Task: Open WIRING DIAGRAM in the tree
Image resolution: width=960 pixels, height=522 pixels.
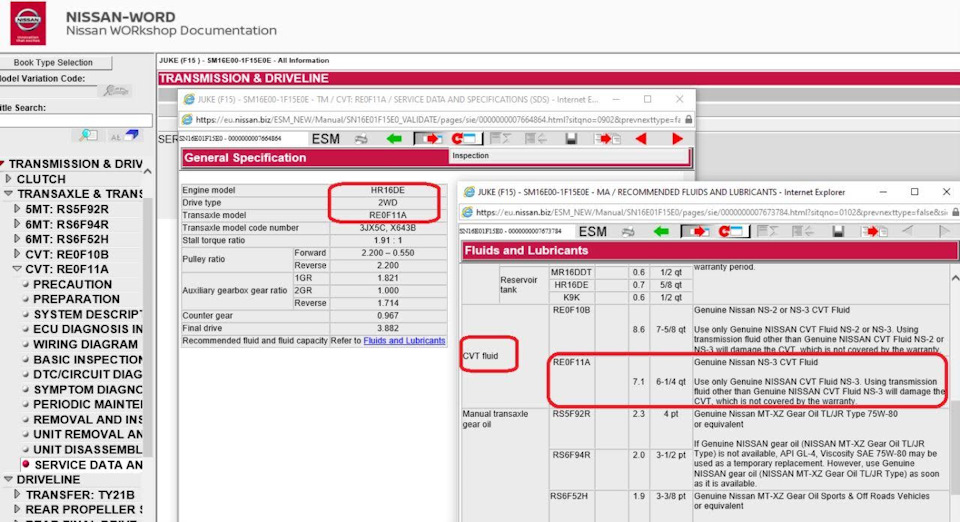Action: pyautogui.click(x=85, y=345)
